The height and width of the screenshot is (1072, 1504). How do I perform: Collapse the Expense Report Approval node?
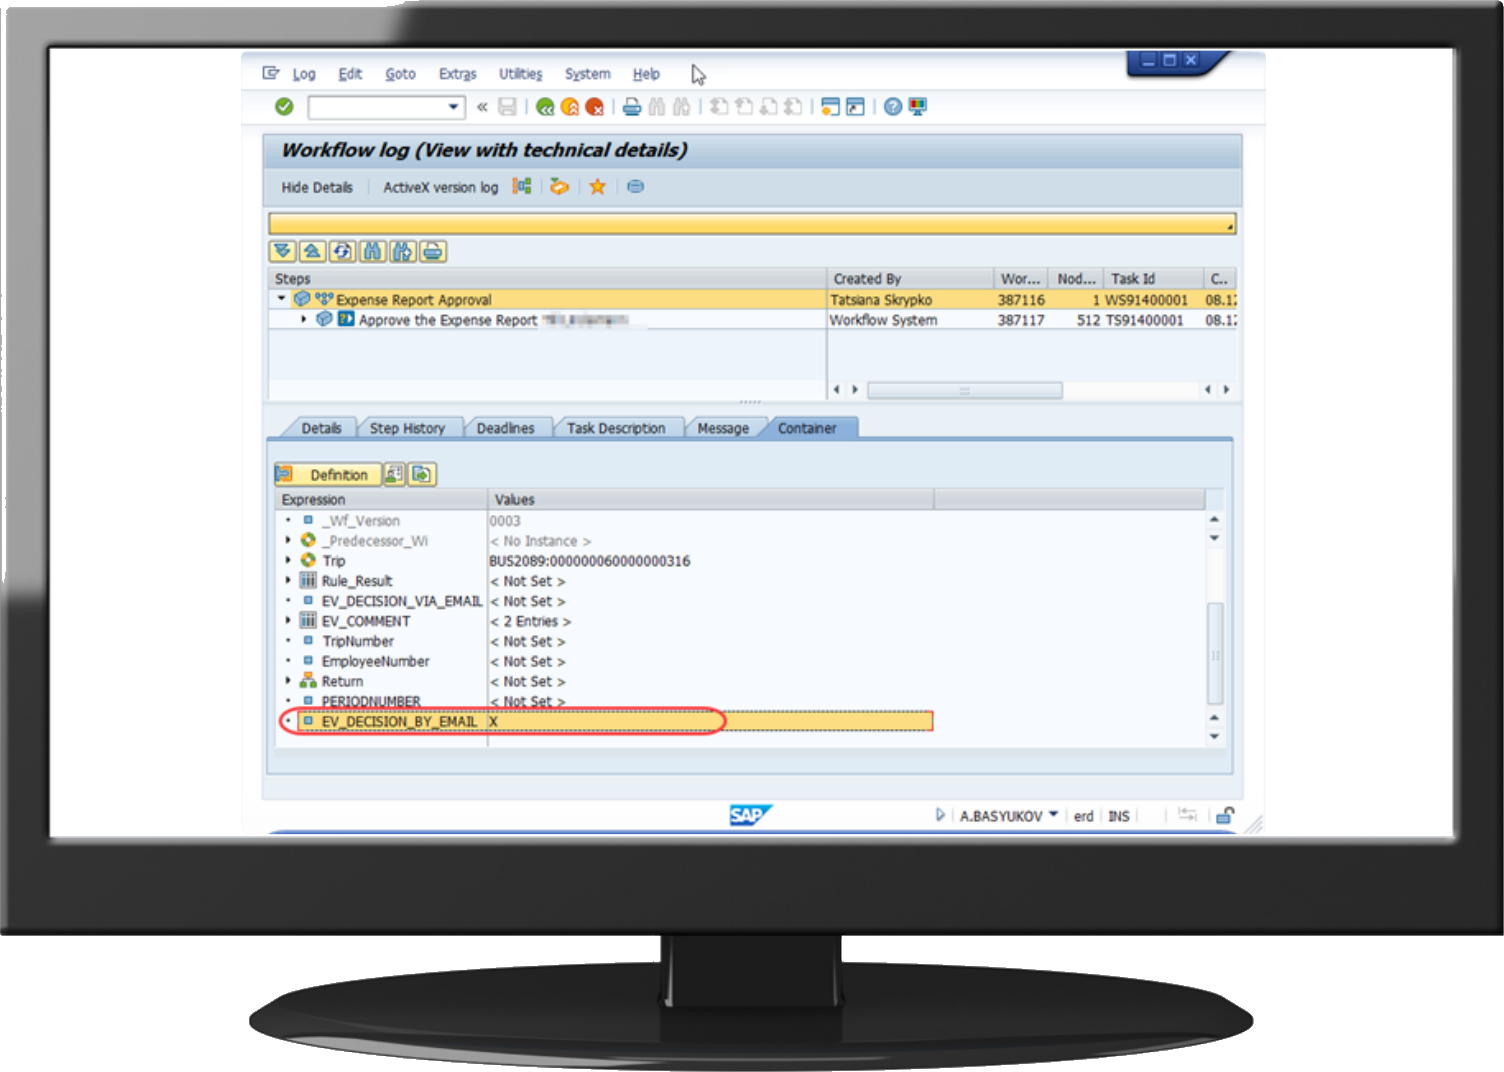point(281,298)
